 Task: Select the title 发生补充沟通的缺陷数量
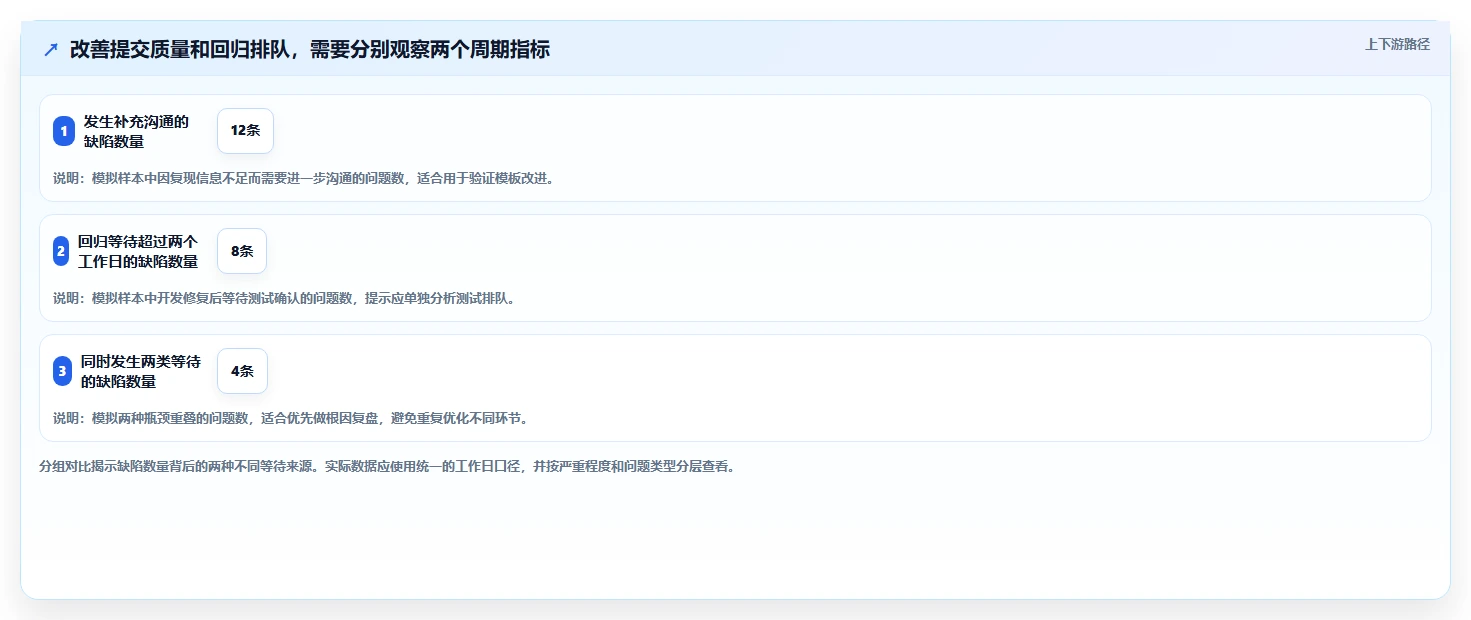(x=136, y=131)
